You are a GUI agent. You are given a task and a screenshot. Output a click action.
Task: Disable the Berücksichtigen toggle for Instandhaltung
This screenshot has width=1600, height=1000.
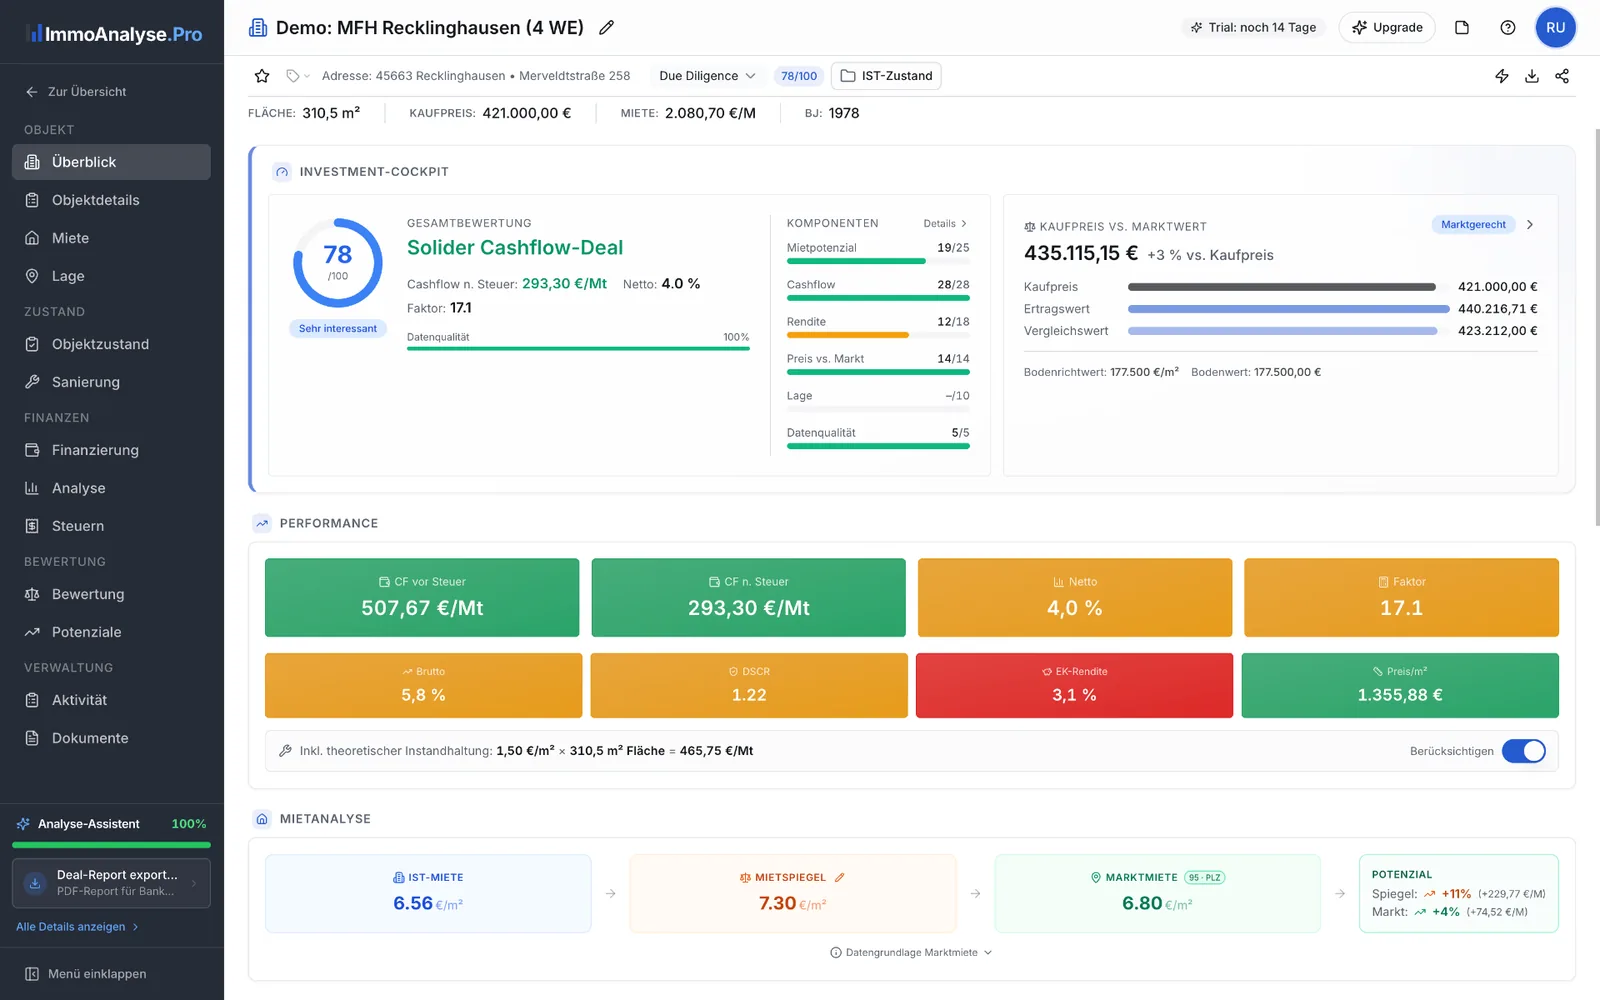(x=1524, y=751)
